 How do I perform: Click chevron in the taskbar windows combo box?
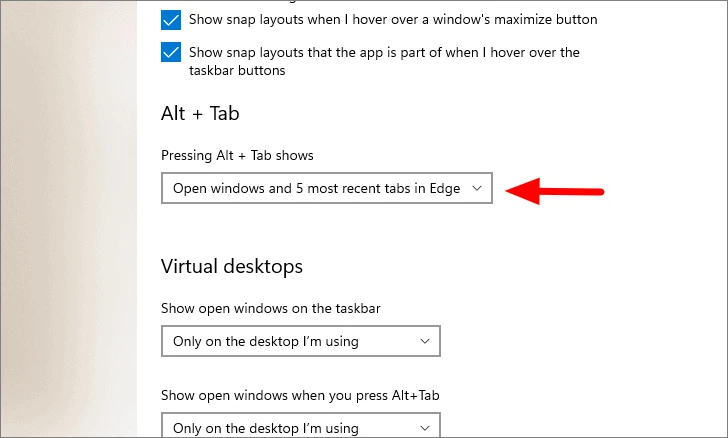pyautogui.click(x=425, y=341)
